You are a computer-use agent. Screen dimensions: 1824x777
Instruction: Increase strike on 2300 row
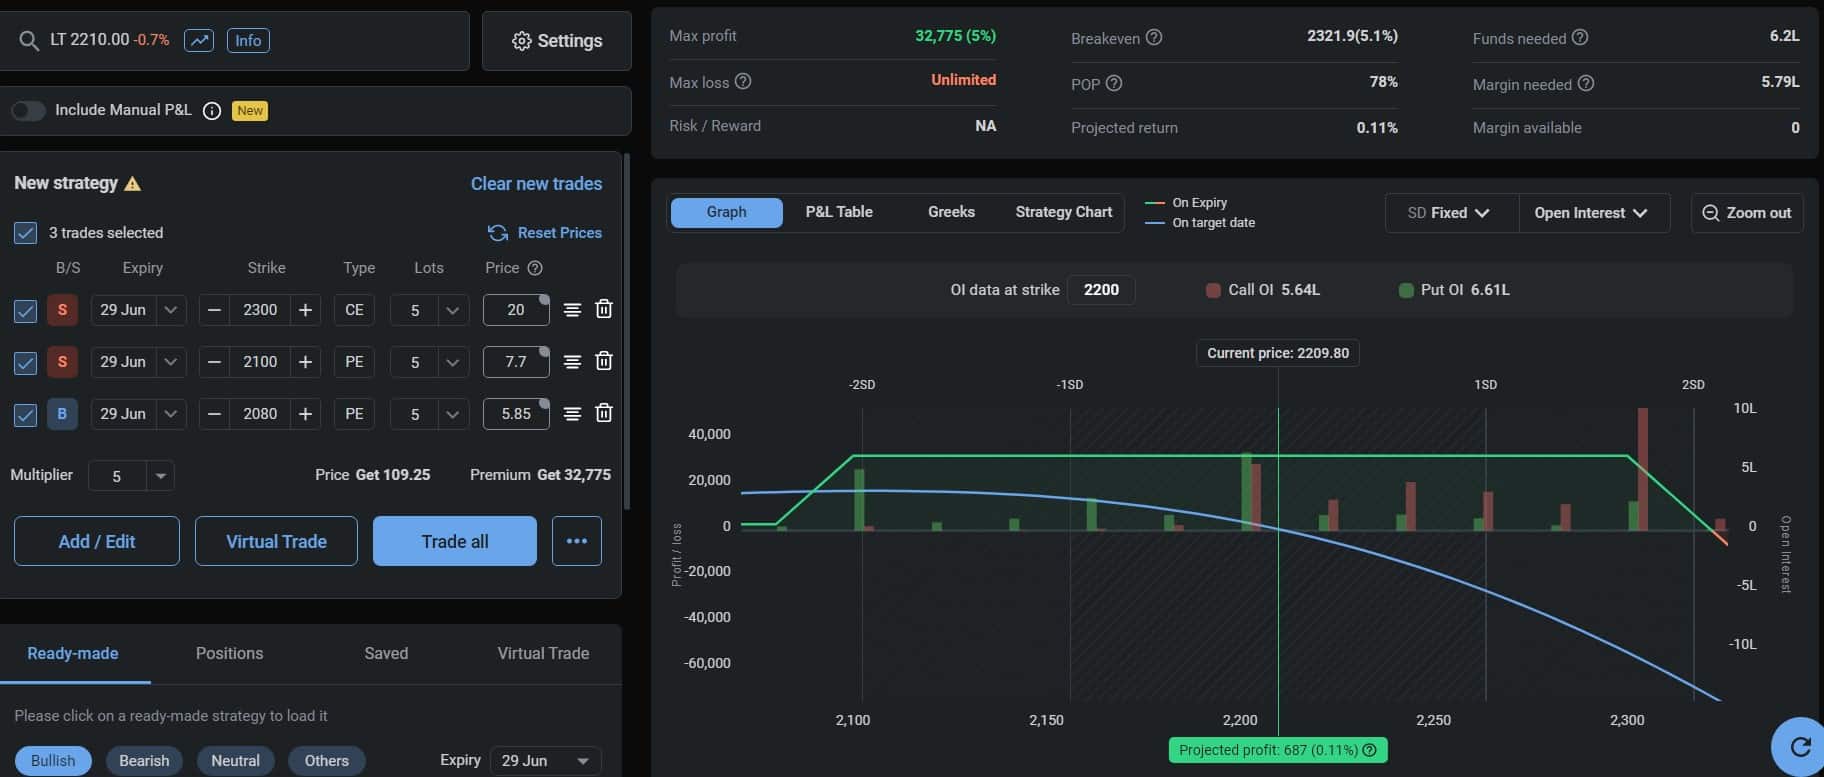305,310
